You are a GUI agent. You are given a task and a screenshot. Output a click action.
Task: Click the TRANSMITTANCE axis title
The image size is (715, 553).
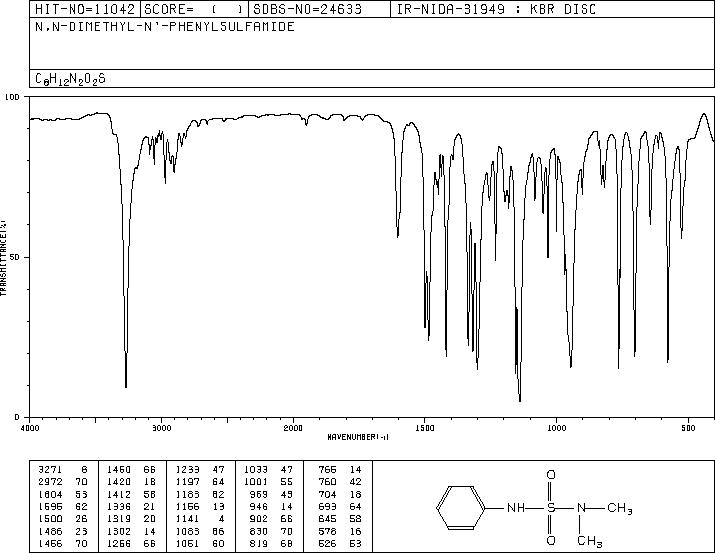coord(3,258)
